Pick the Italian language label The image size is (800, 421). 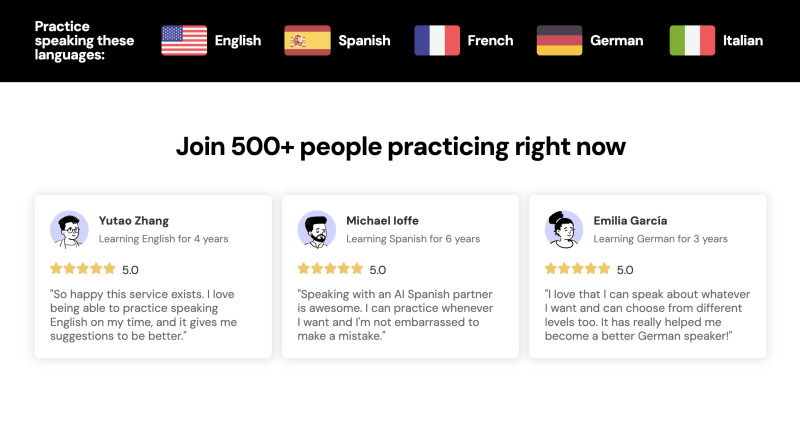click(743, 40)
